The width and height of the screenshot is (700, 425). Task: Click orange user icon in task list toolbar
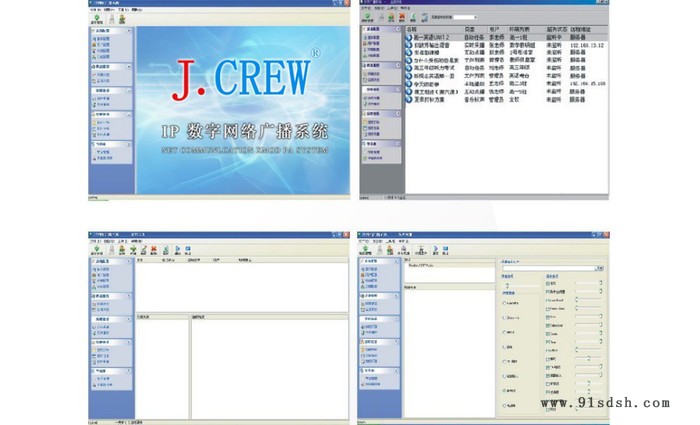point(391,17)
